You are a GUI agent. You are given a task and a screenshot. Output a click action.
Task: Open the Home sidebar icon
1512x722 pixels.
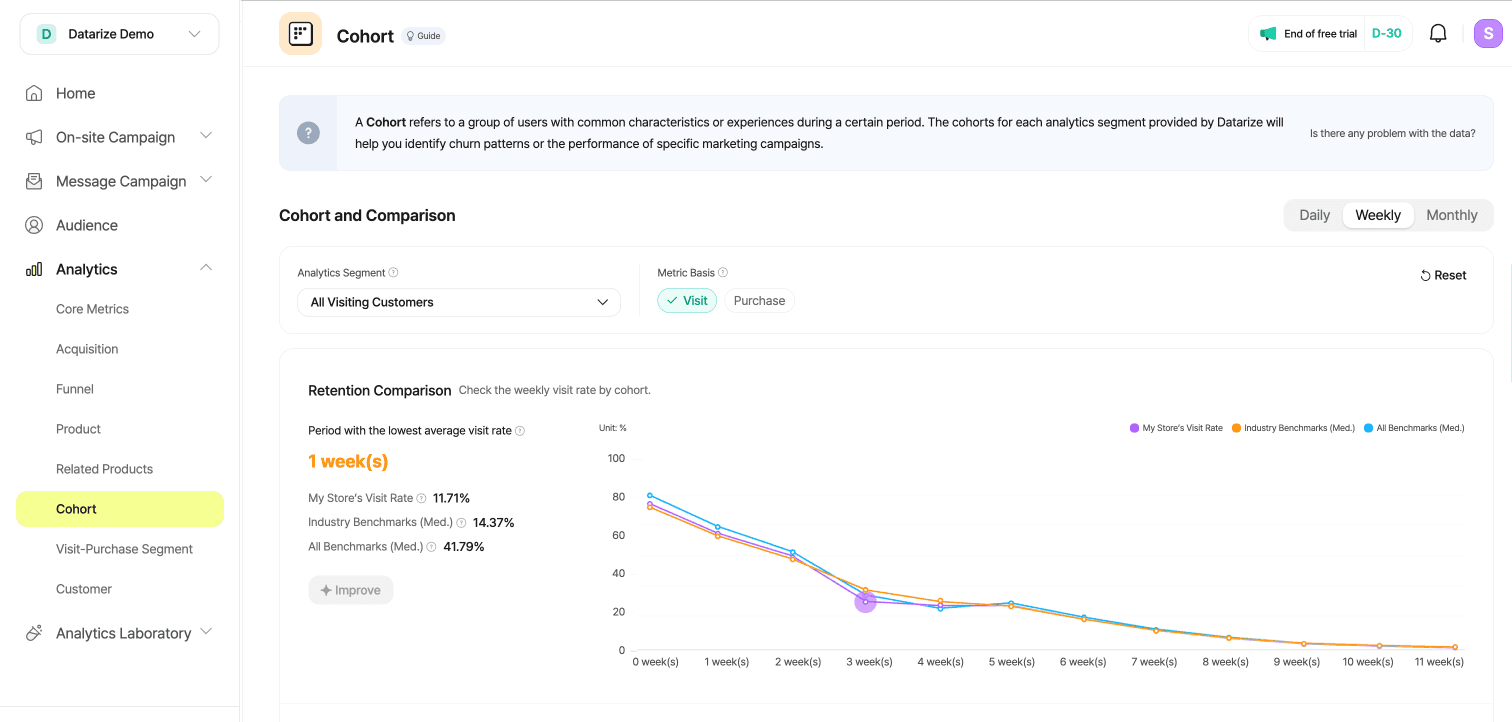pos(34,93)
